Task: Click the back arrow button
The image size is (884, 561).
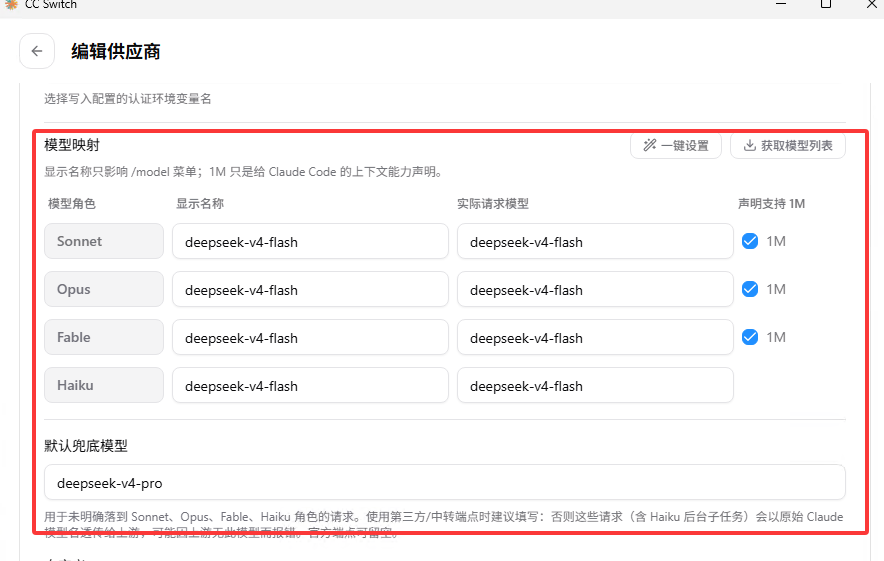Action: (37, 51)
